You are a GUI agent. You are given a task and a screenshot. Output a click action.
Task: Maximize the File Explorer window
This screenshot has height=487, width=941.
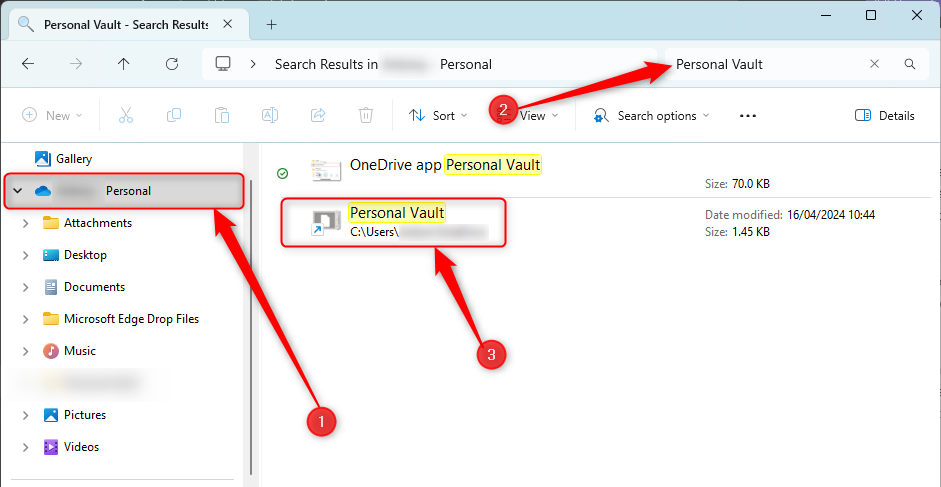(871, 16)
